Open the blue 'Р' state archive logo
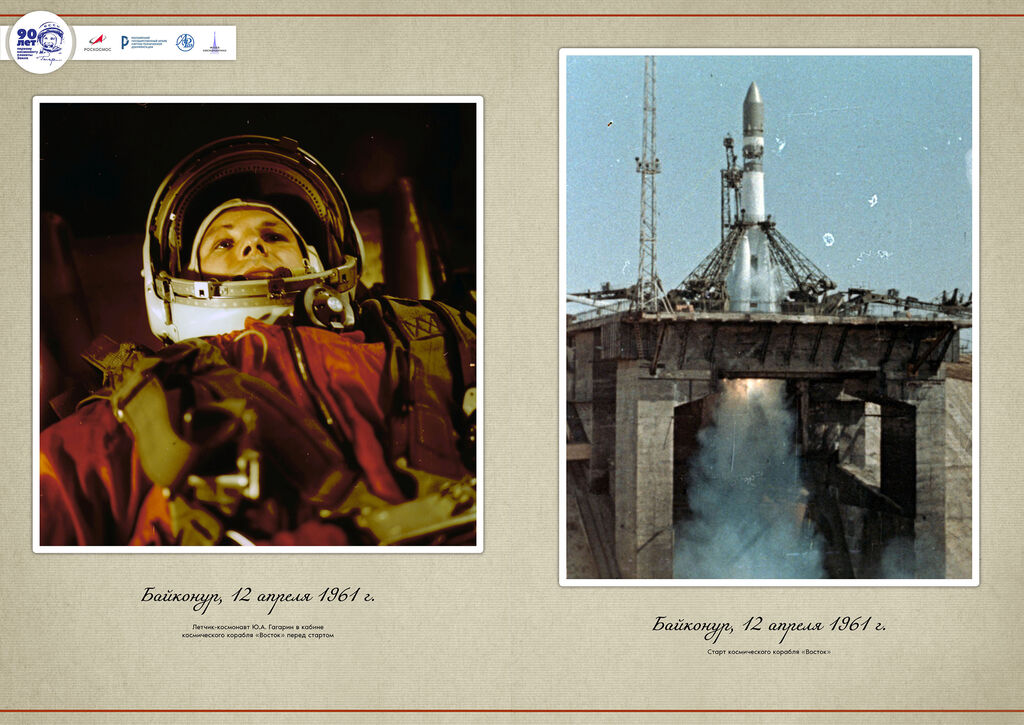The image size is (1024, 725). coord(144,42)
